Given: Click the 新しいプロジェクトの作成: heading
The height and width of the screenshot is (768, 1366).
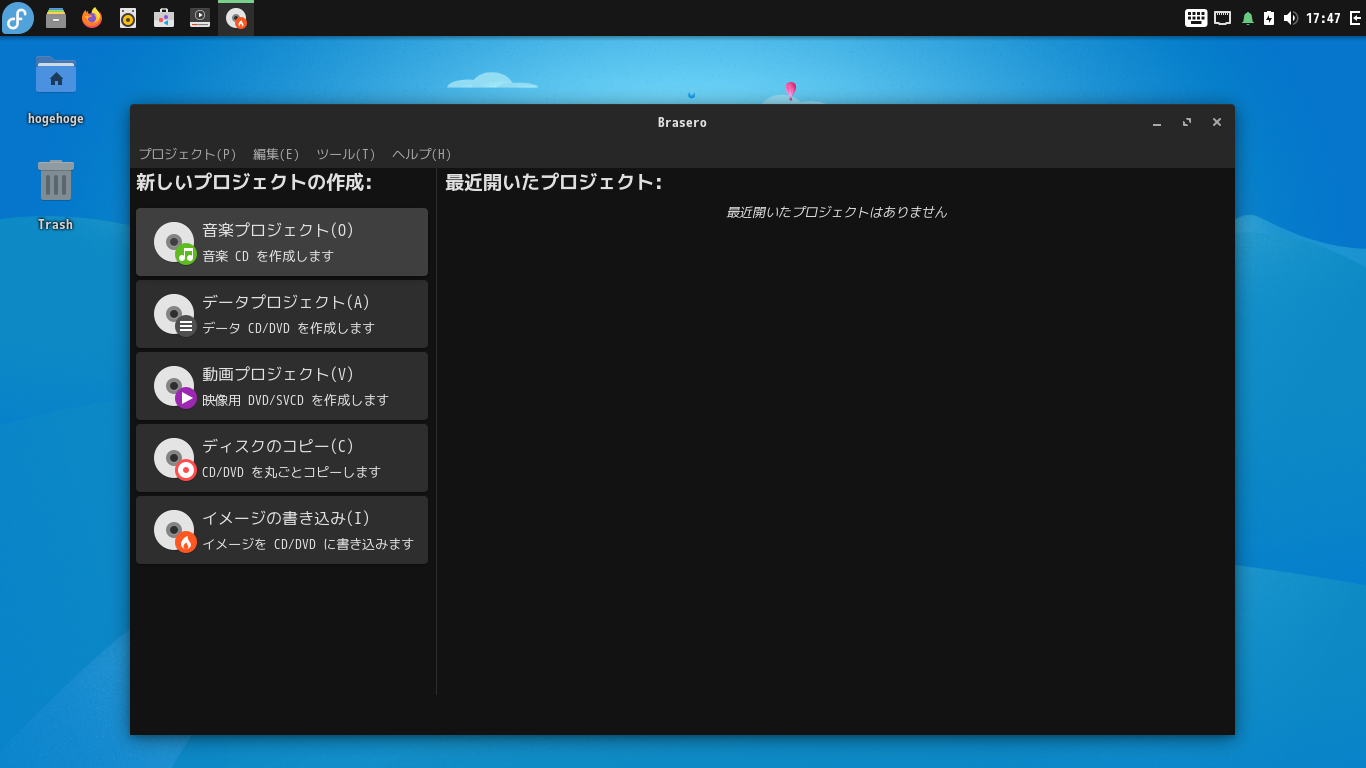Looking at the screenshot, I should [254, 183].
